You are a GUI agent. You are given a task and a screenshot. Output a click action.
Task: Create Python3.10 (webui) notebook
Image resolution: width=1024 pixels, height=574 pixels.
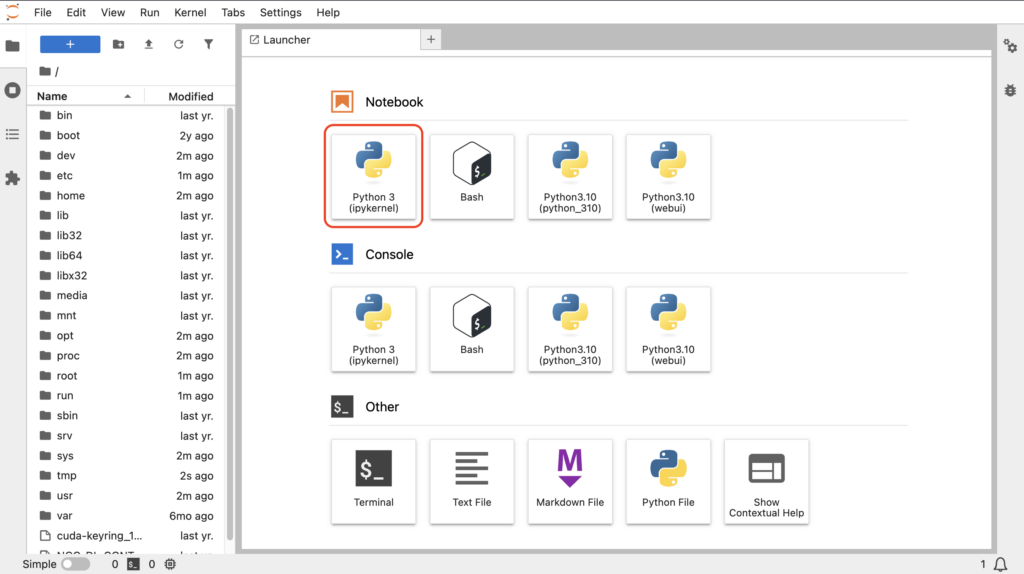(x=668, y=176)
